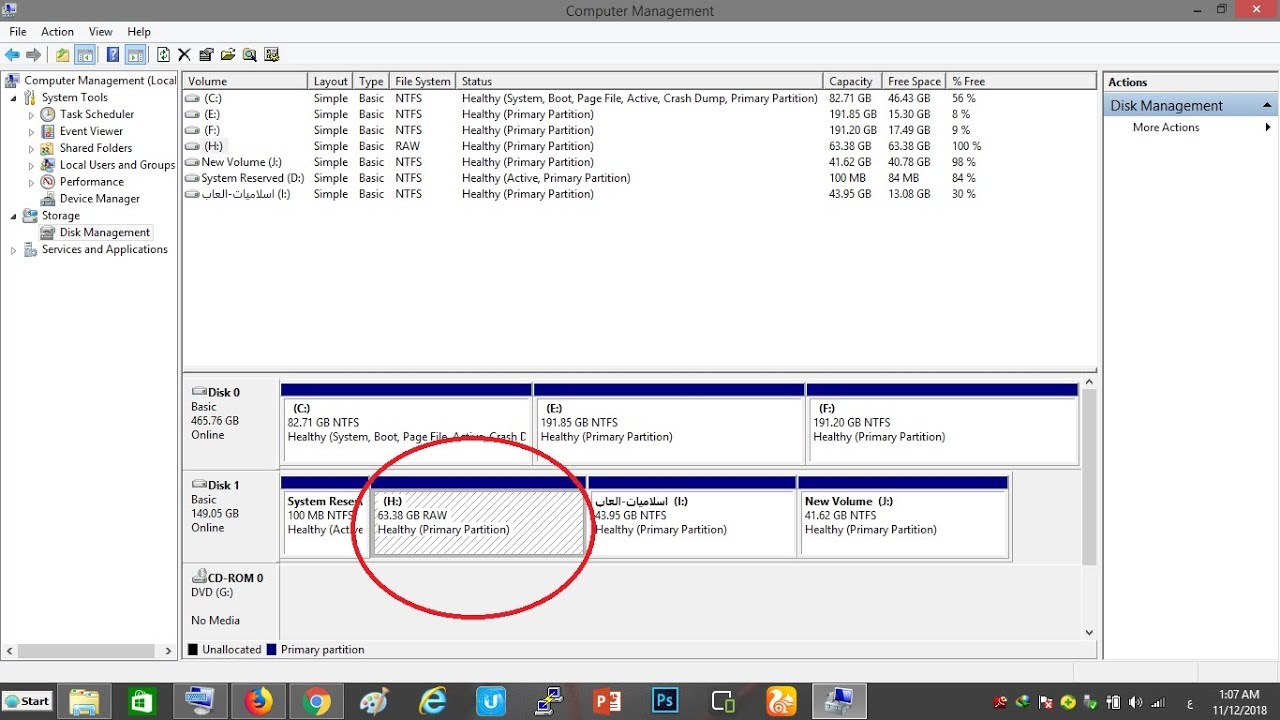Viewport: 1280px width, 720px height.
Task: Sort the list by the Volume column header
Action: click(x=245, y=81)
